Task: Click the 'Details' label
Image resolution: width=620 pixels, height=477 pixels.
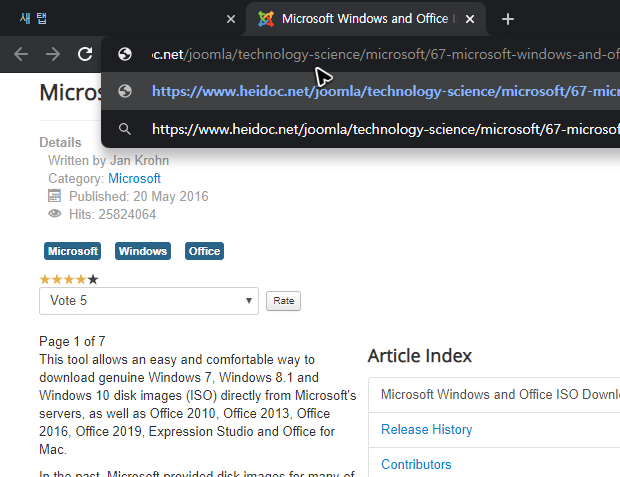Action: [60, 142]
